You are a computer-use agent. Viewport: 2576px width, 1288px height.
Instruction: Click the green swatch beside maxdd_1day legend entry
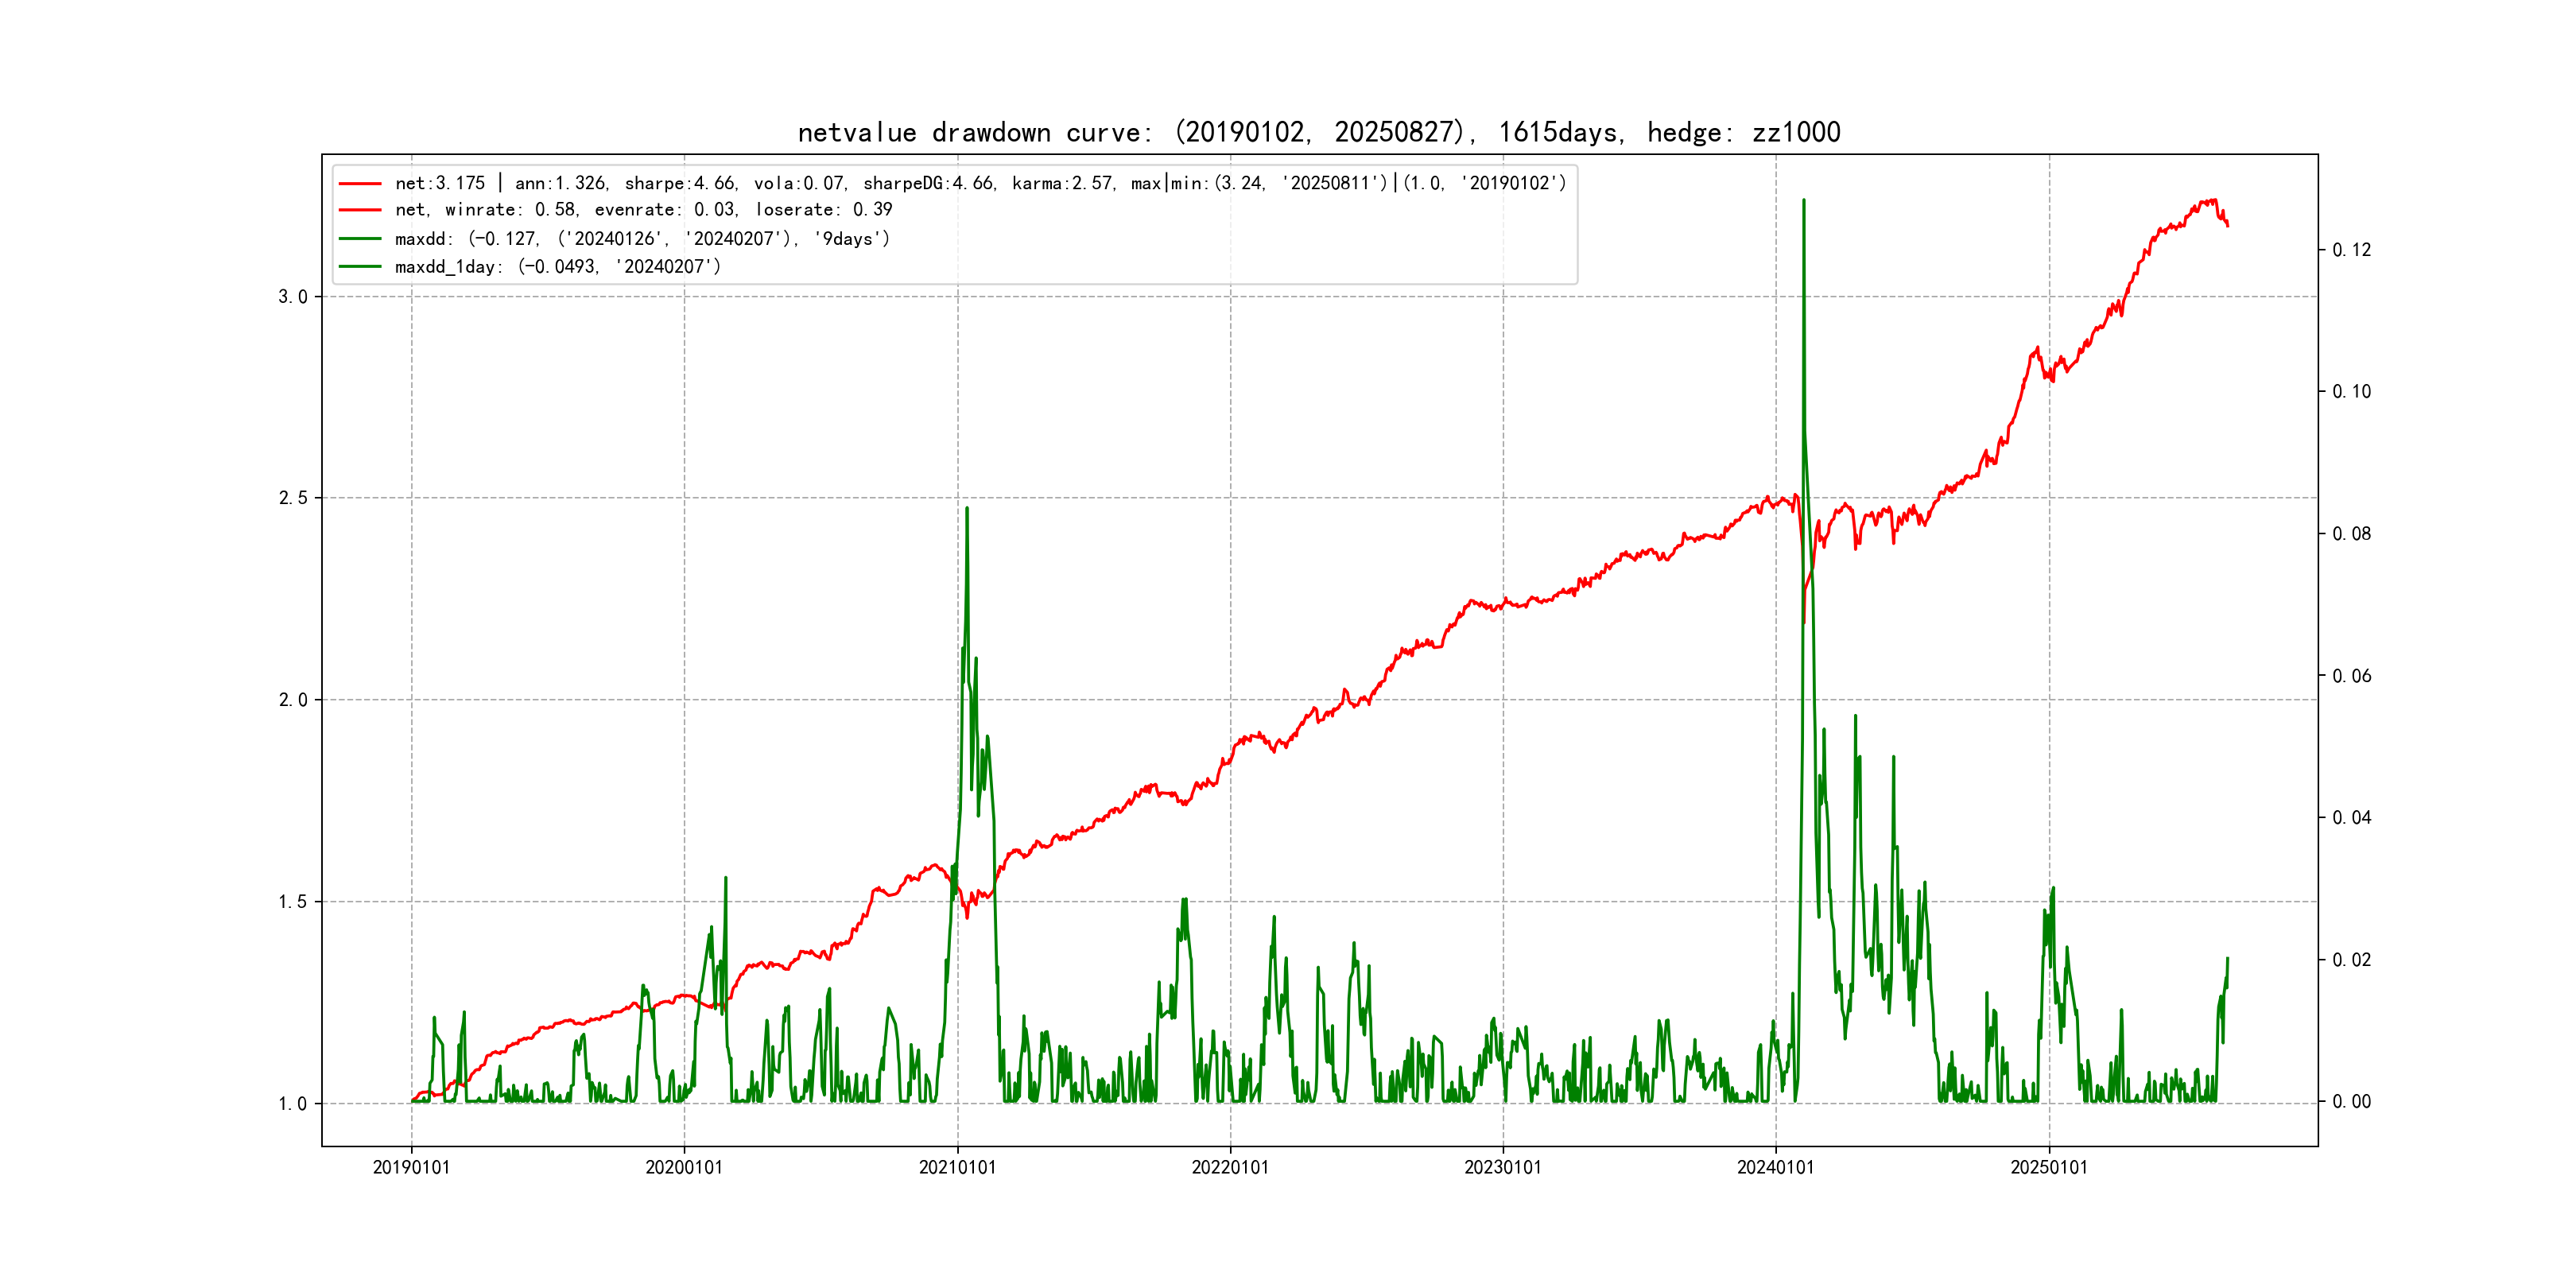tap(360, 267)
